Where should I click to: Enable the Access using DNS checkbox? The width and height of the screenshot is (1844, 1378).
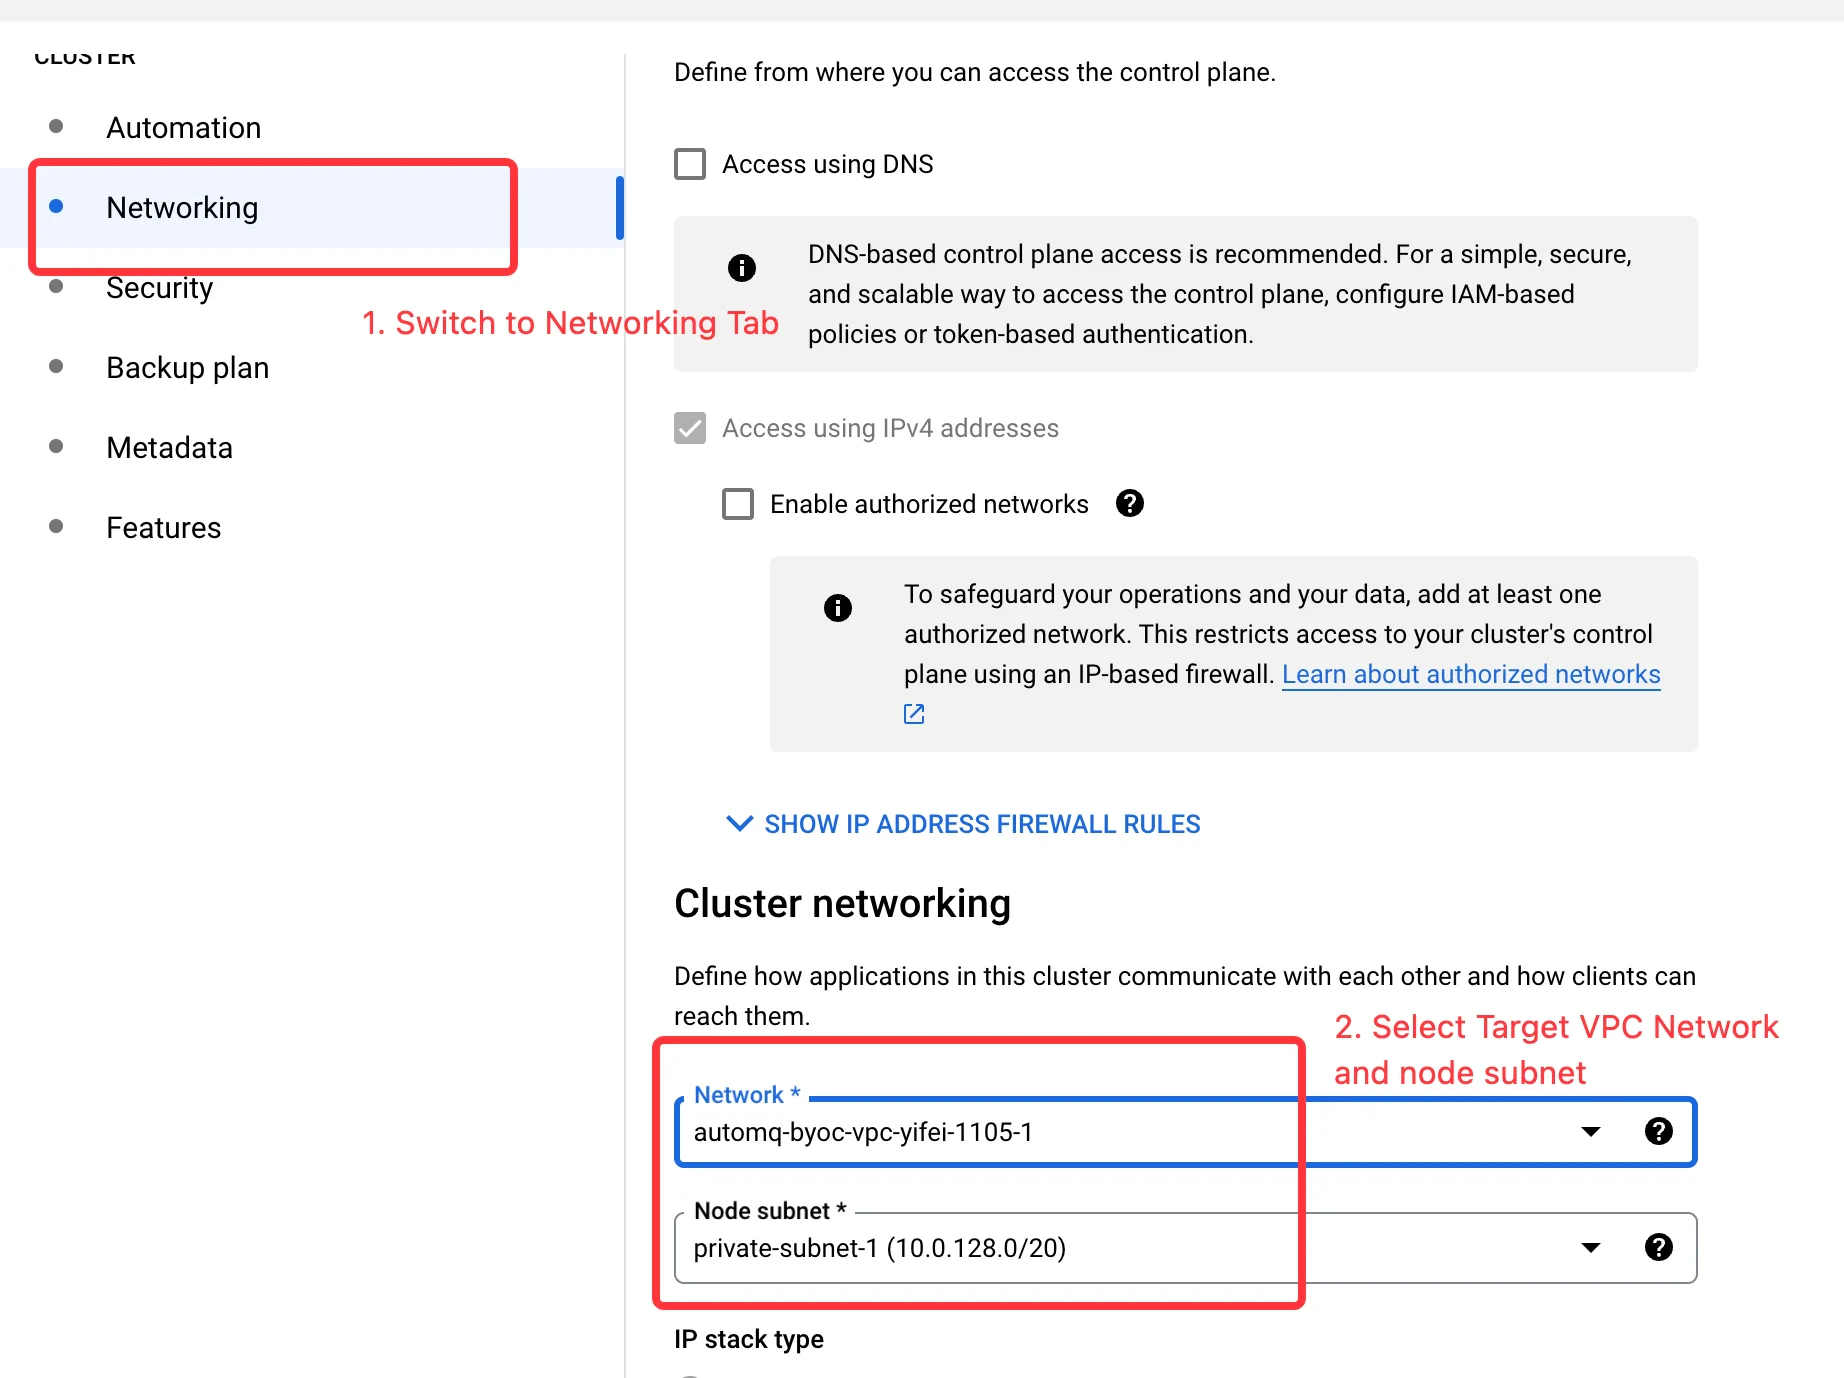(690, 164)
